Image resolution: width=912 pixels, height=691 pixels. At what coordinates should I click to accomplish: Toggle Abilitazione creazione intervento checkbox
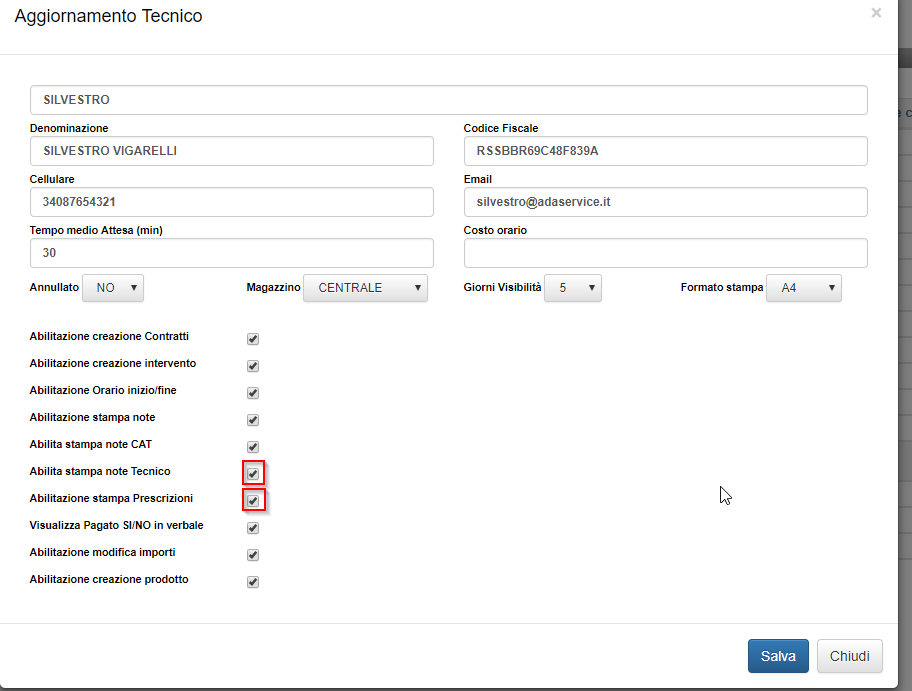(x=253, y=366)
